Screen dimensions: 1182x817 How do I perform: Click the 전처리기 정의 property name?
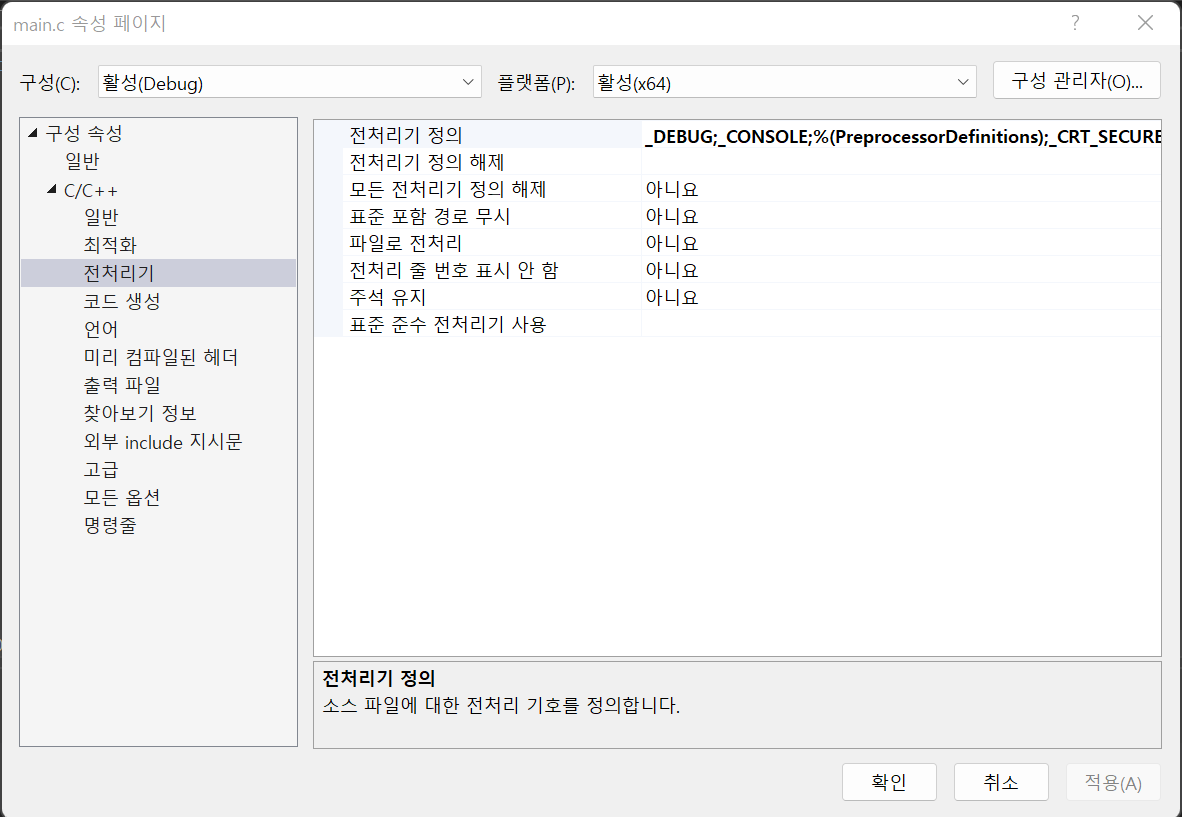tap(406, 135)
